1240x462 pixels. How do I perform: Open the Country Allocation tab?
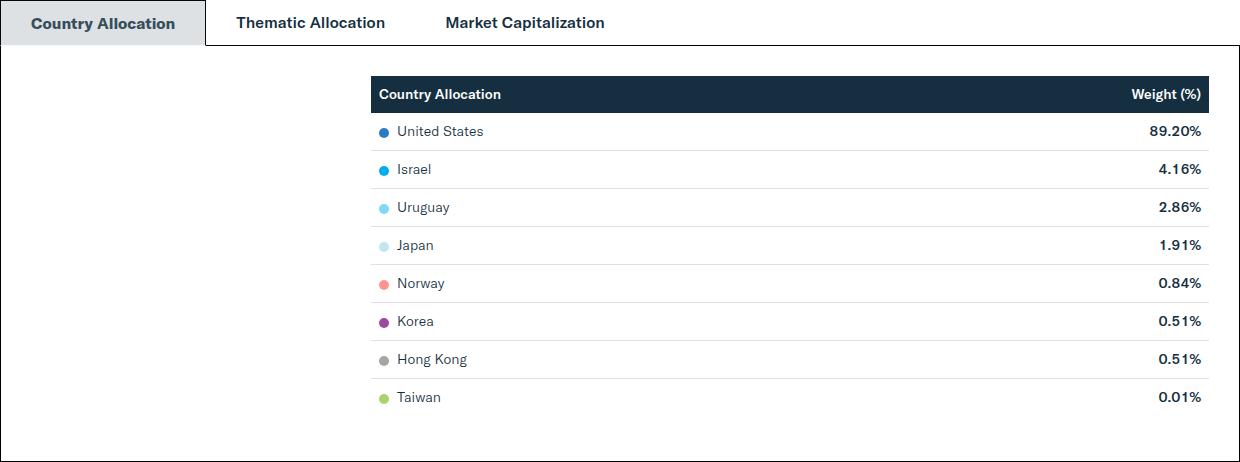point(103,23)
